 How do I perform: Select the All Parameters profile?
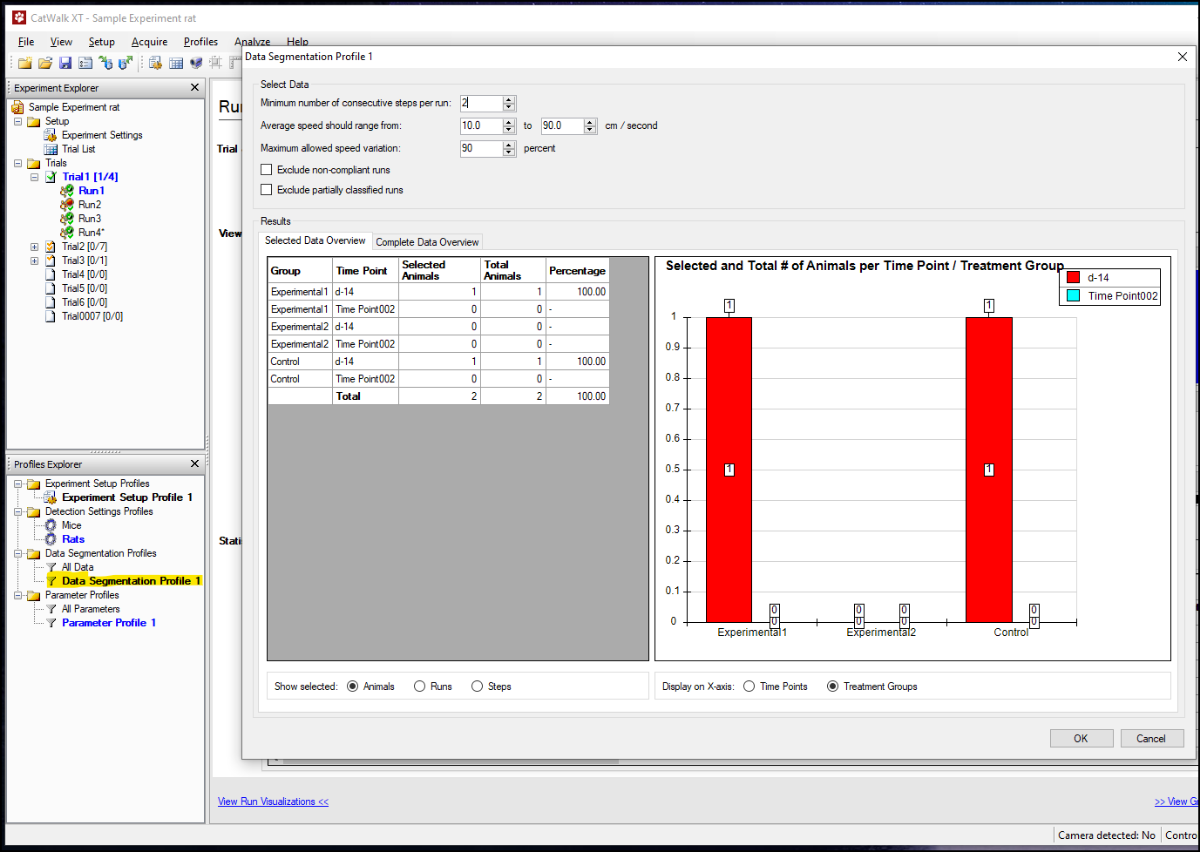coord(90,609)
